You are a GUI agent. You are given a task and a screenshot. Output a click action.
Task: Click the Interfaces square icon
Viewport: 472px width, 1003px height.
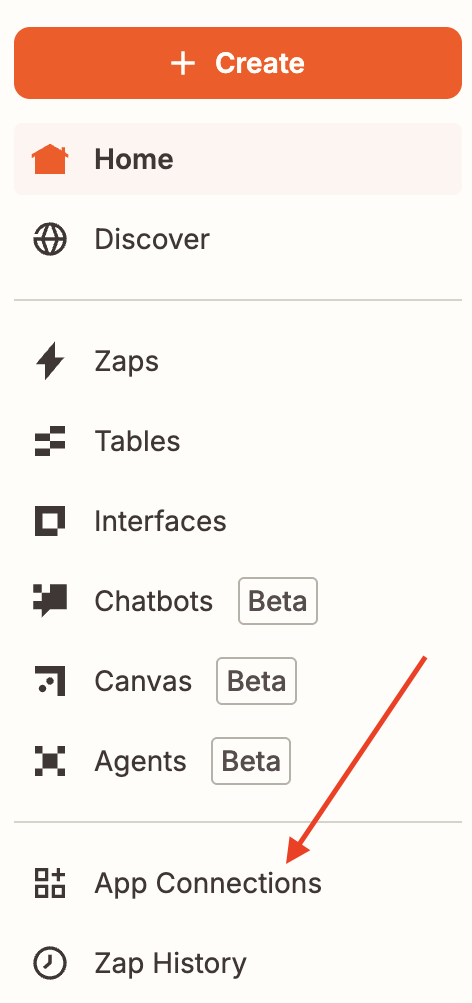coord(49,521)
